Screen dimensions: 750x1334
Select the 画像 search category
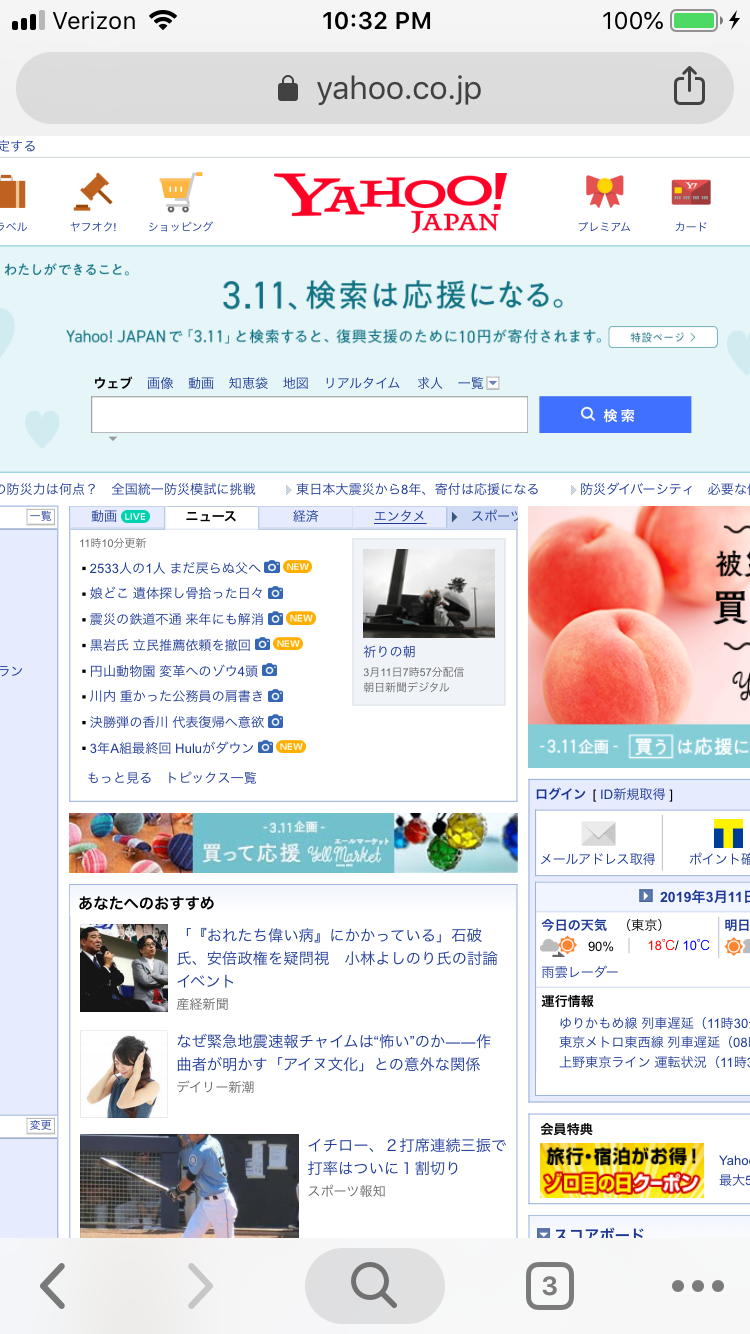click(x=160, y=383)
